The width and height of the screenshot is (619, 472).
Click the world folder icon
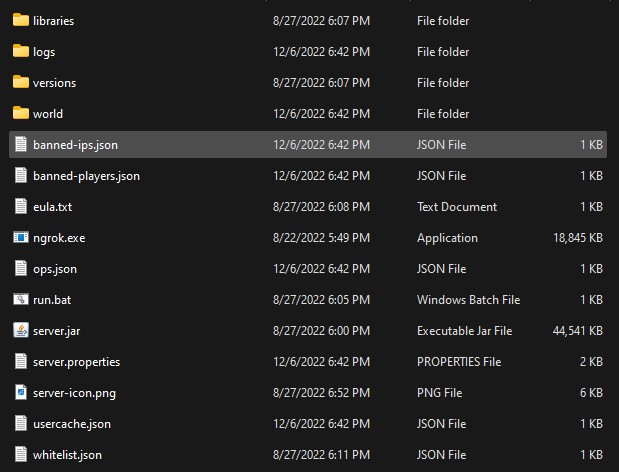pos(21,113)
